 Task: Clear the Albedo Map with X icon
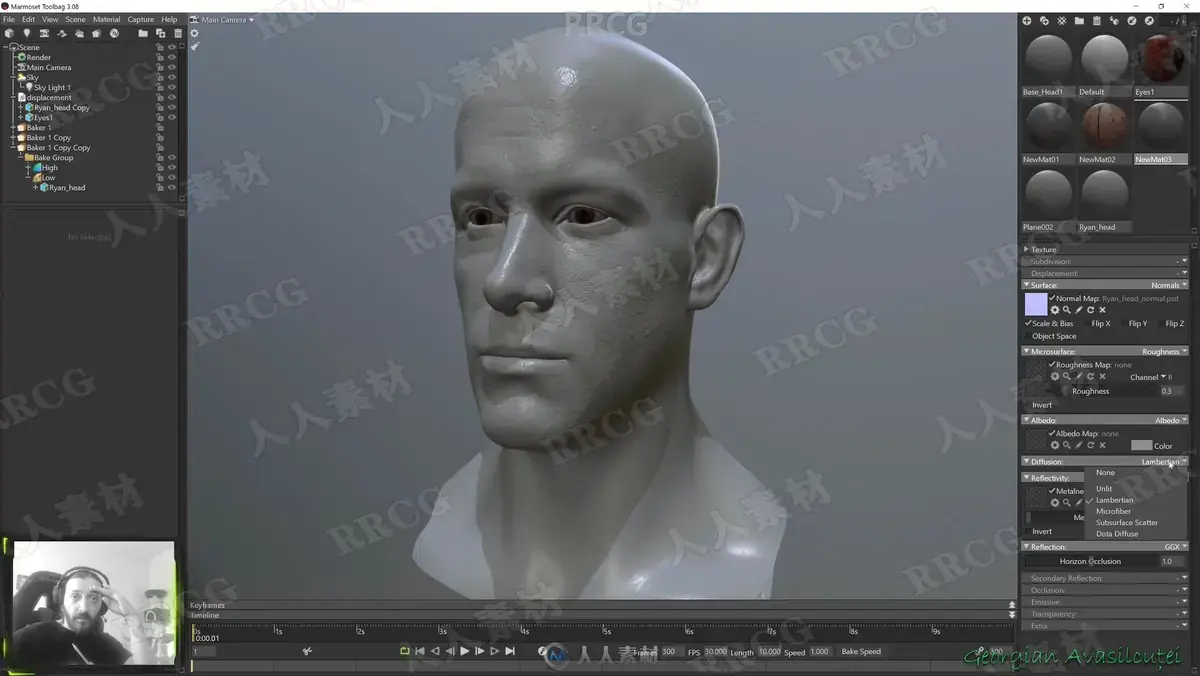point(1103,445)
